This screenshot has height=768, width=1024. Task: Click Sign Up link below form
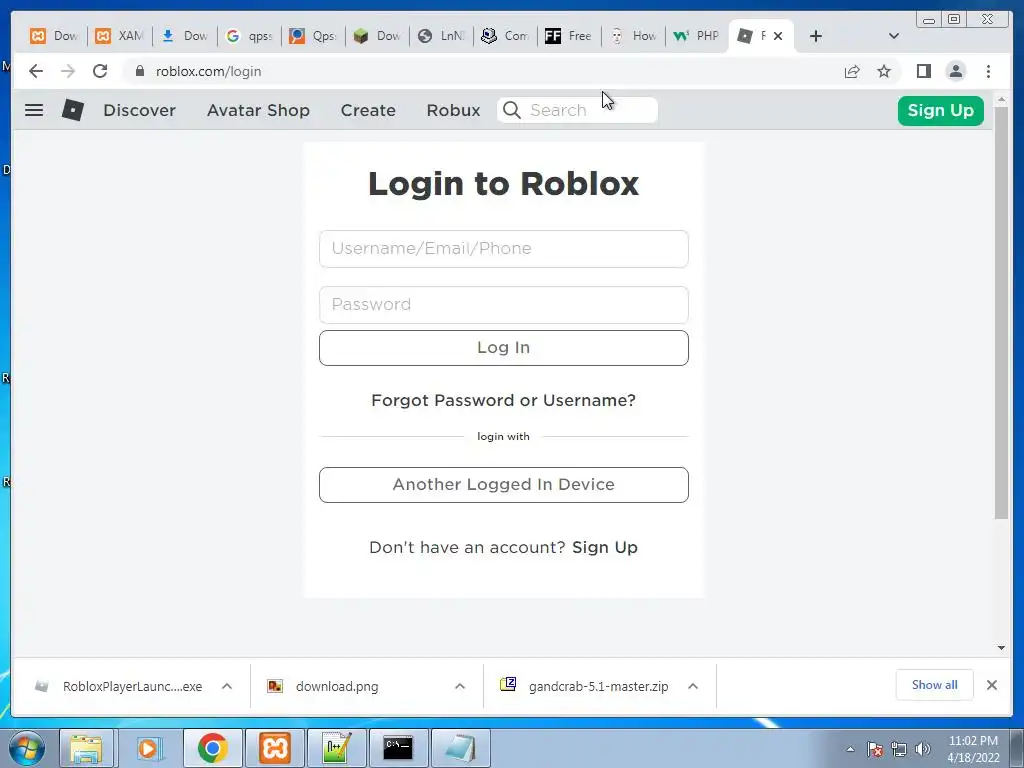tap(605, 547)
